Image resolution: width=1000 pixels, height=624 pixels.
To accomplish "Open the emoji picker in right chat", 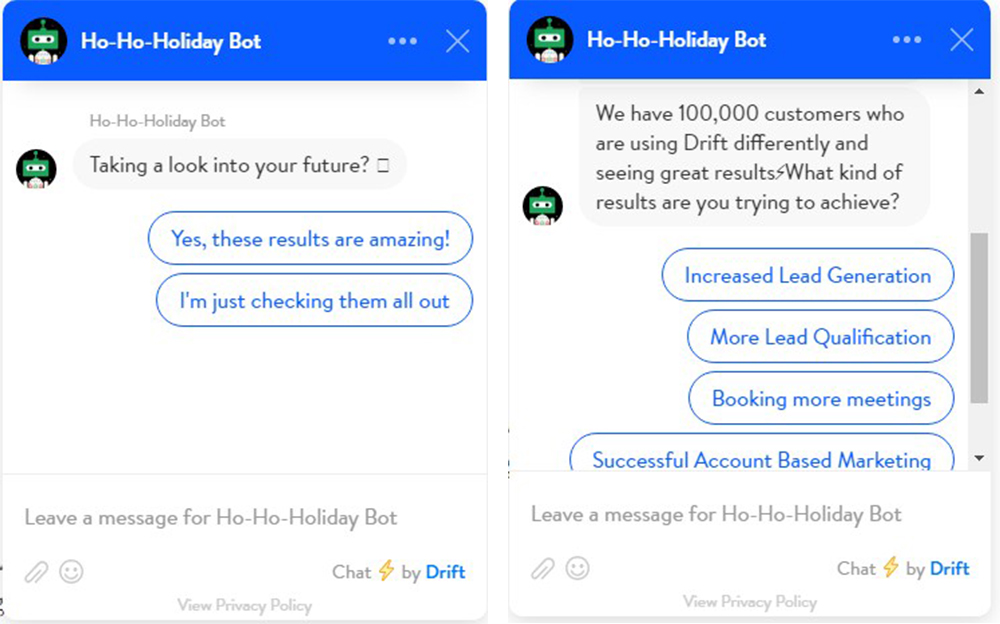I will pyautogui.click(x=578, y=569).
